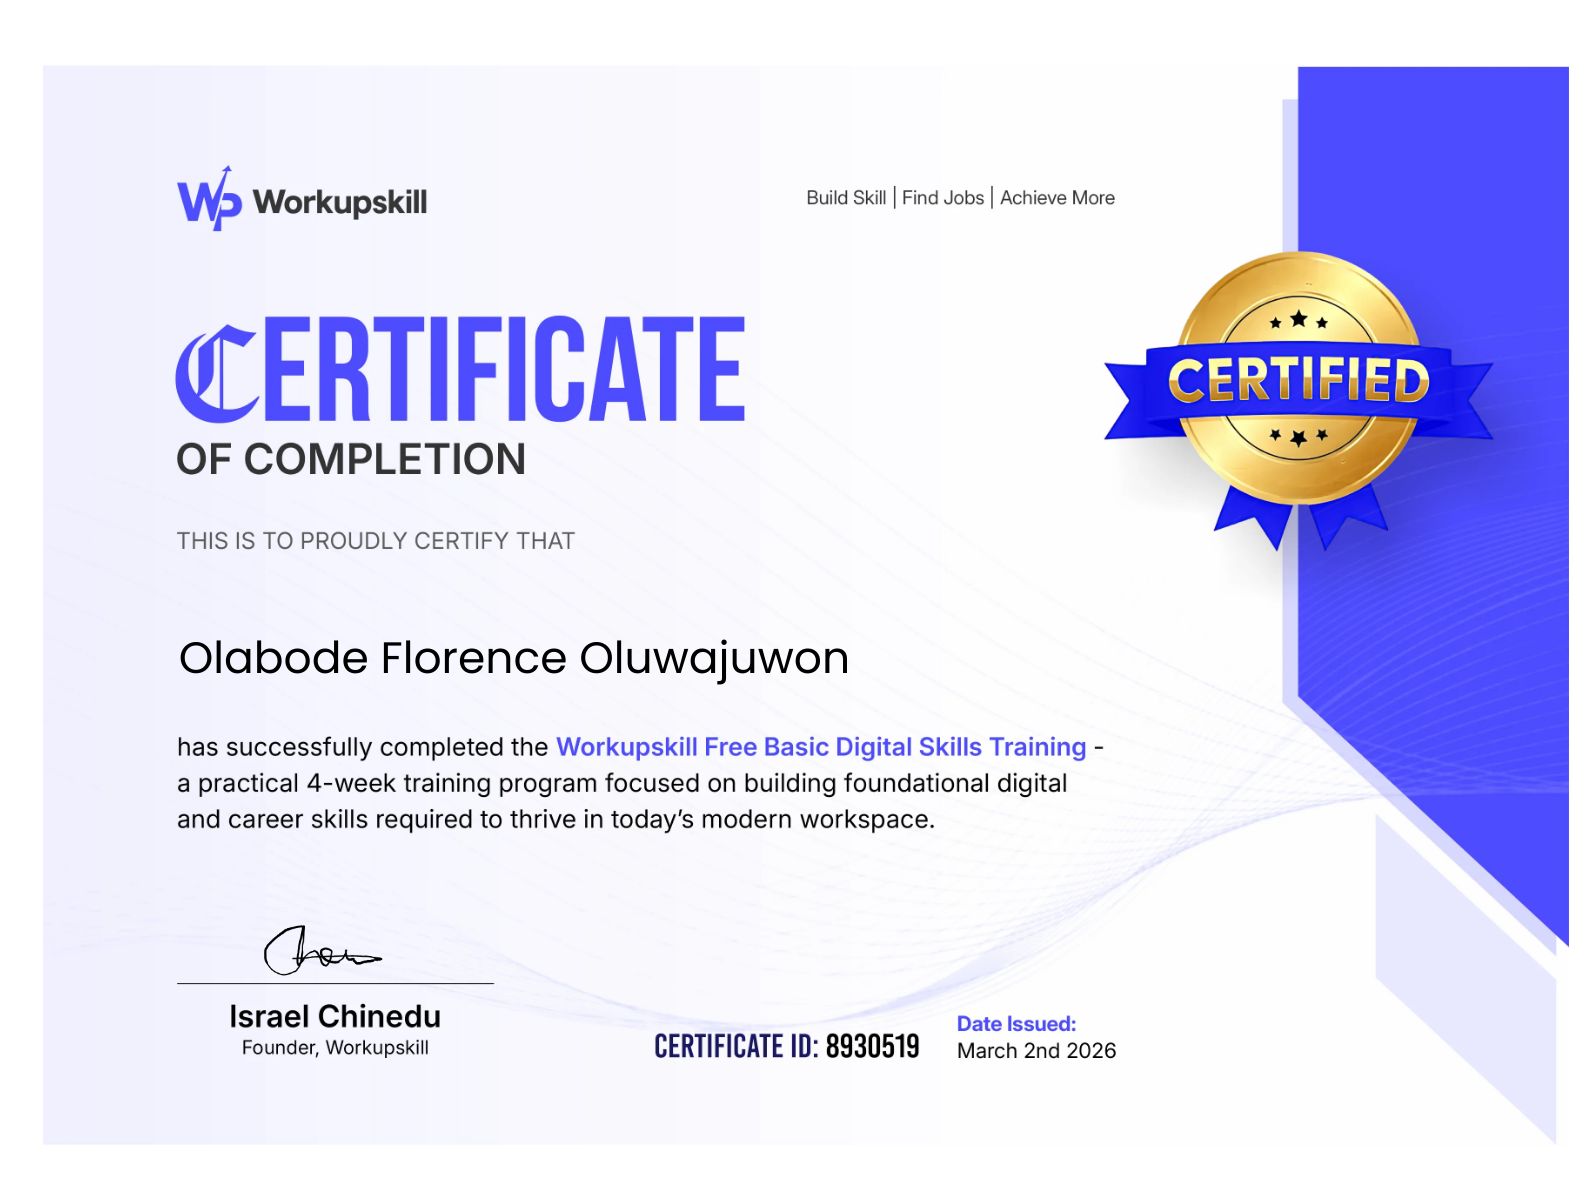The image size is (1596, 1200).
Task: Select the date March 2nd 2026
Action: [1036, 1051]
